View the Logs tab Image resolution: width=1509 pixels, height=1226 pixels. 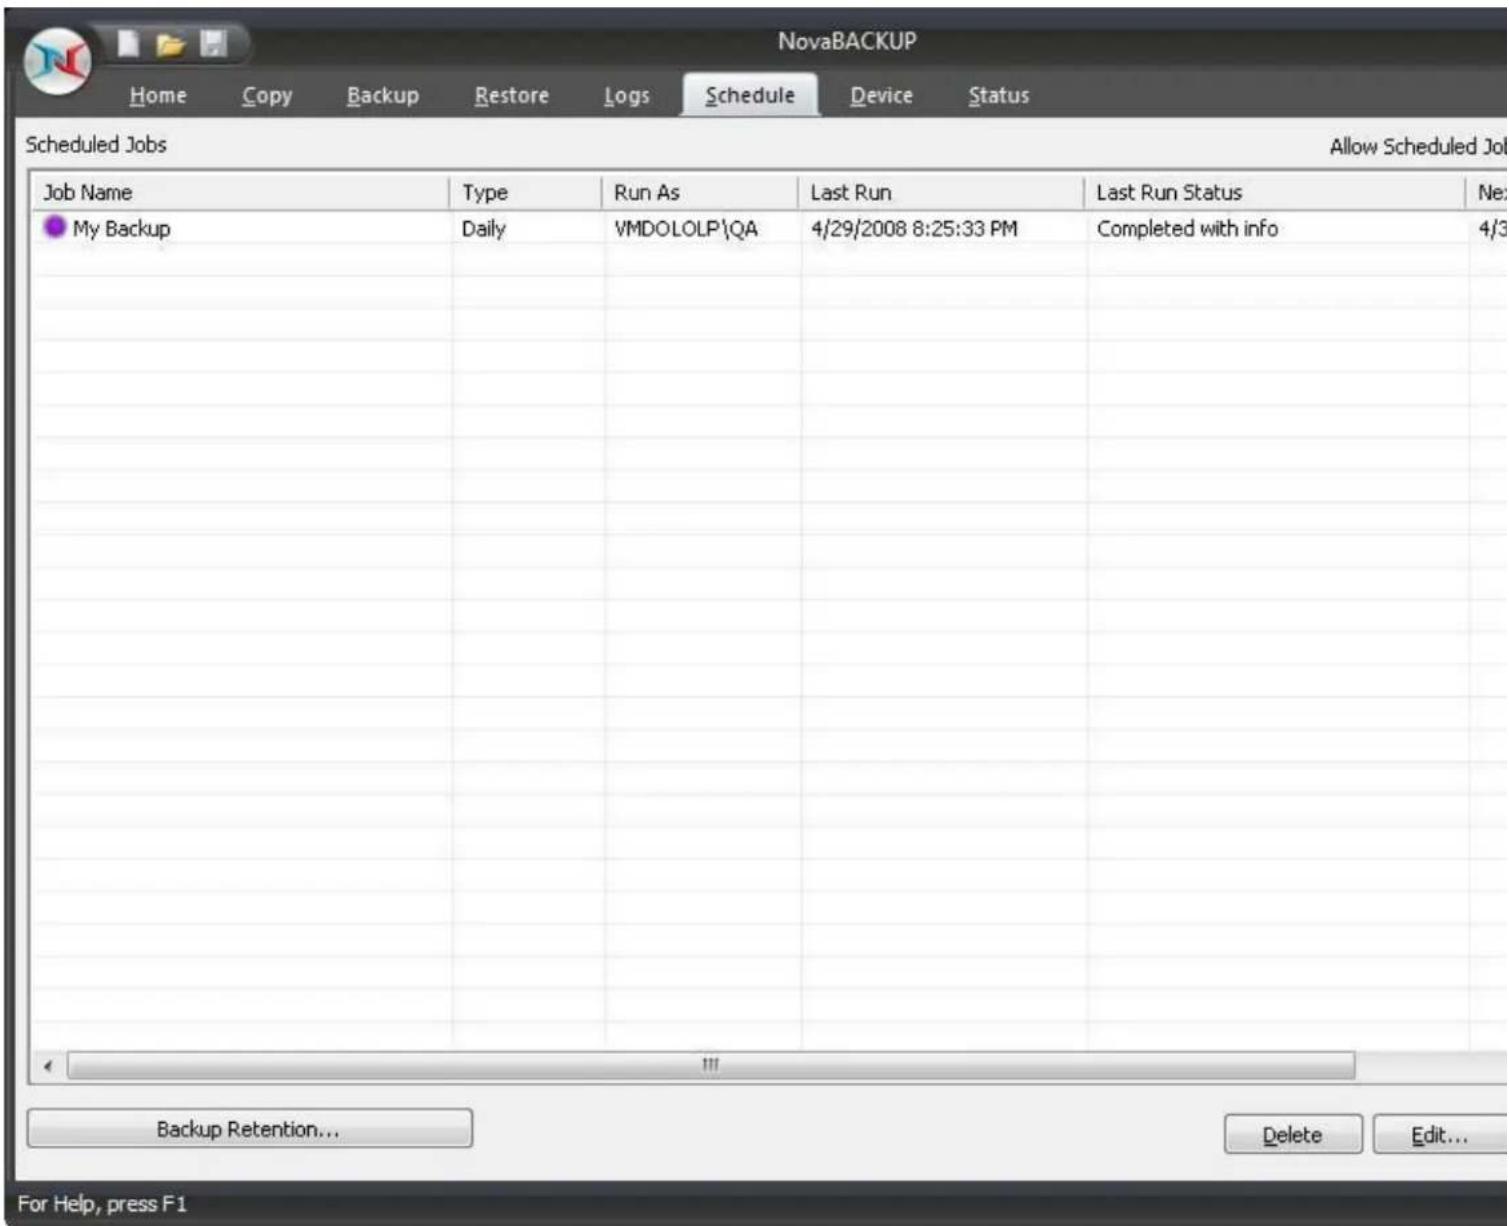627,95
